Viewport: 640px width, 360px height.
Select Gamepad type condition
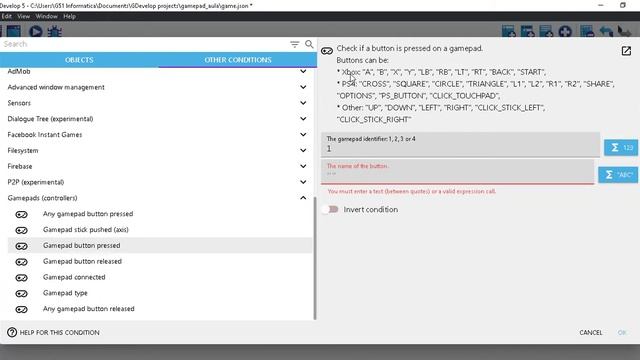coord(160,293)
